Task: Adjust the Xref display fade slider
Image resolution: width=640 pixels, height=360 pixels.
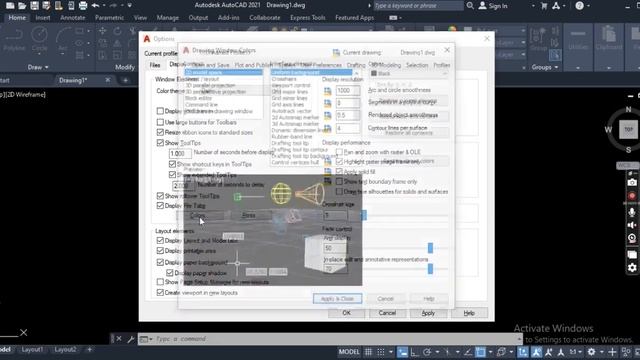Action: point(430,247)
